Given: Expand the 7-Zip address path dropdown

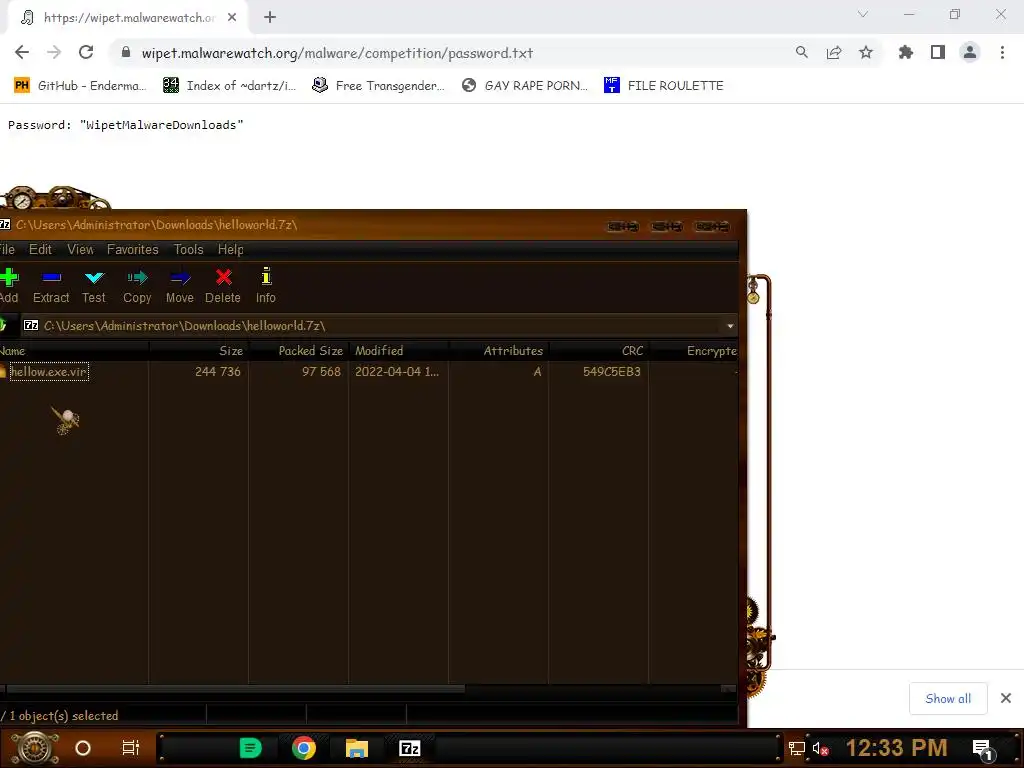Looking at the screenshot, I should click(730, 326).
